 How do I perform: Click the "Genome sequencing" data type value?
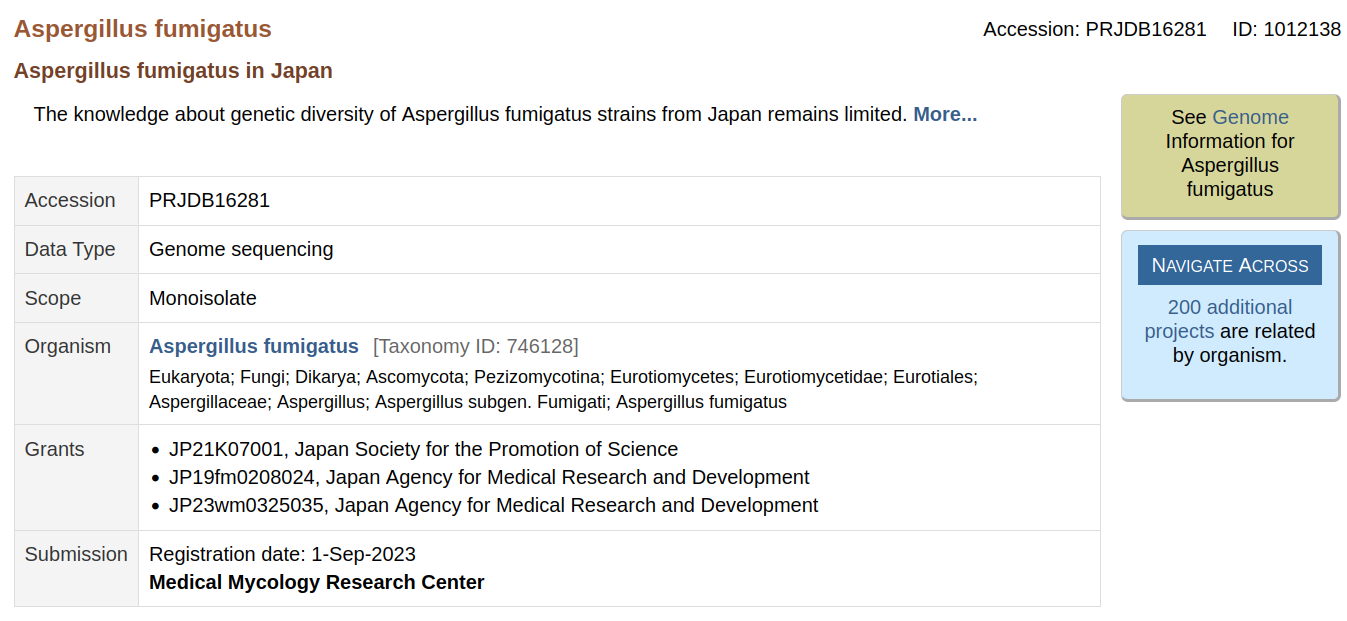tap(241, 250)
